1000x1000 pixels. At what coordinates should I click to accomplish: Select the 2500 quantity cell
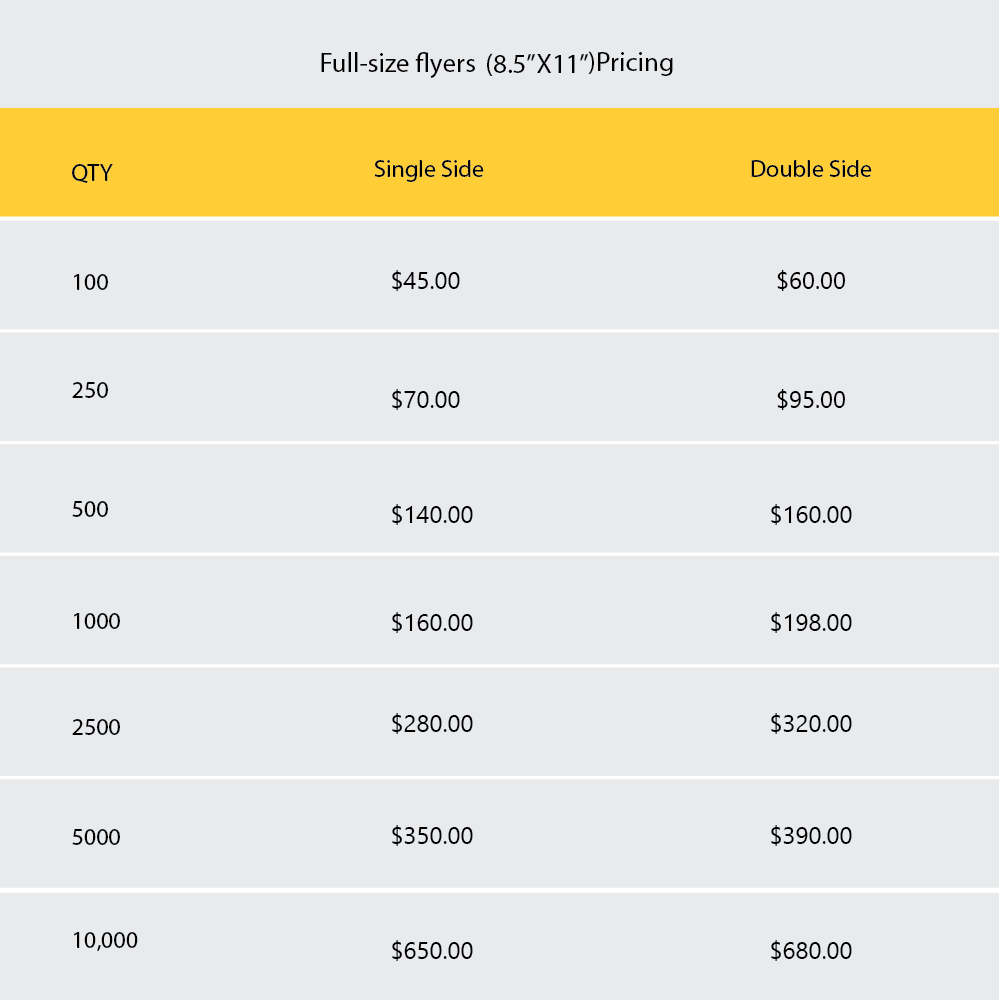pos(96,728)
